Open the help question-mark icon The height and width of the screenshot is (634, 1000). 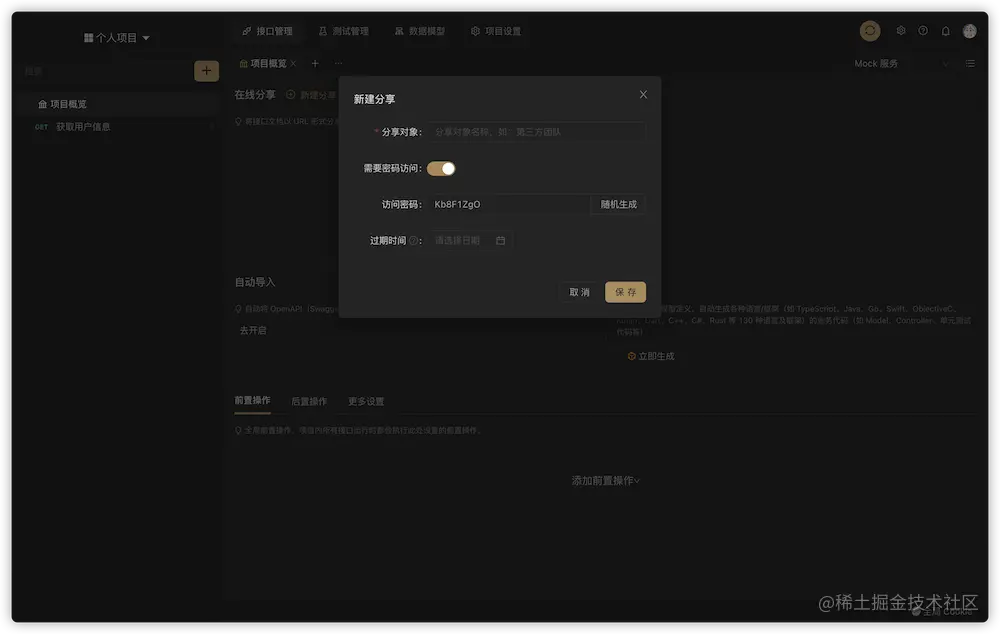point(923,30)
